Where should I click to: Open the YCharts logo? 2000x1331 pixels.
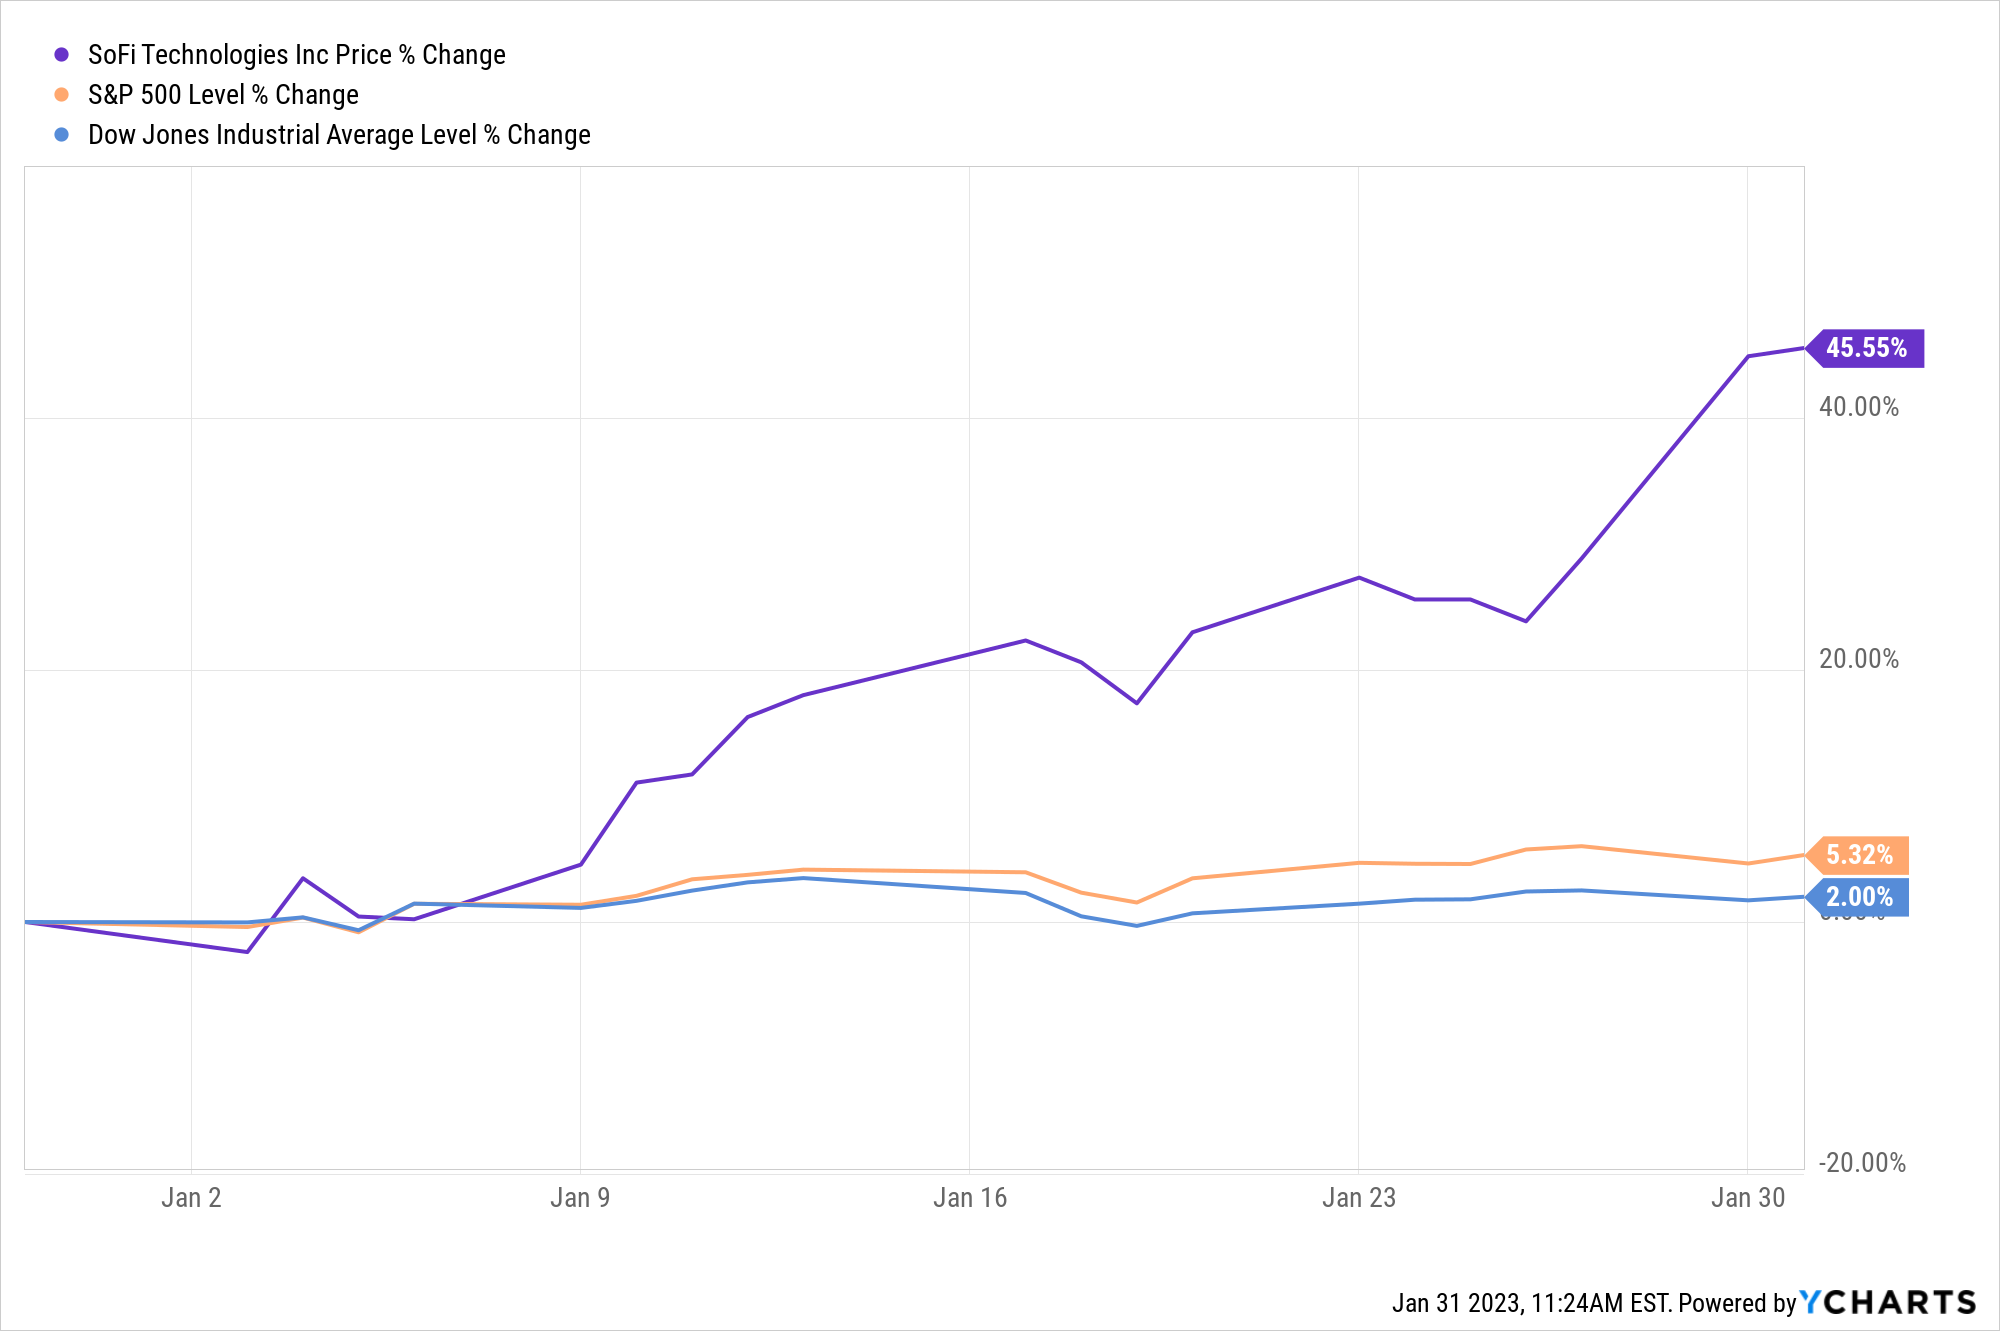[x=1888, y=1302]
